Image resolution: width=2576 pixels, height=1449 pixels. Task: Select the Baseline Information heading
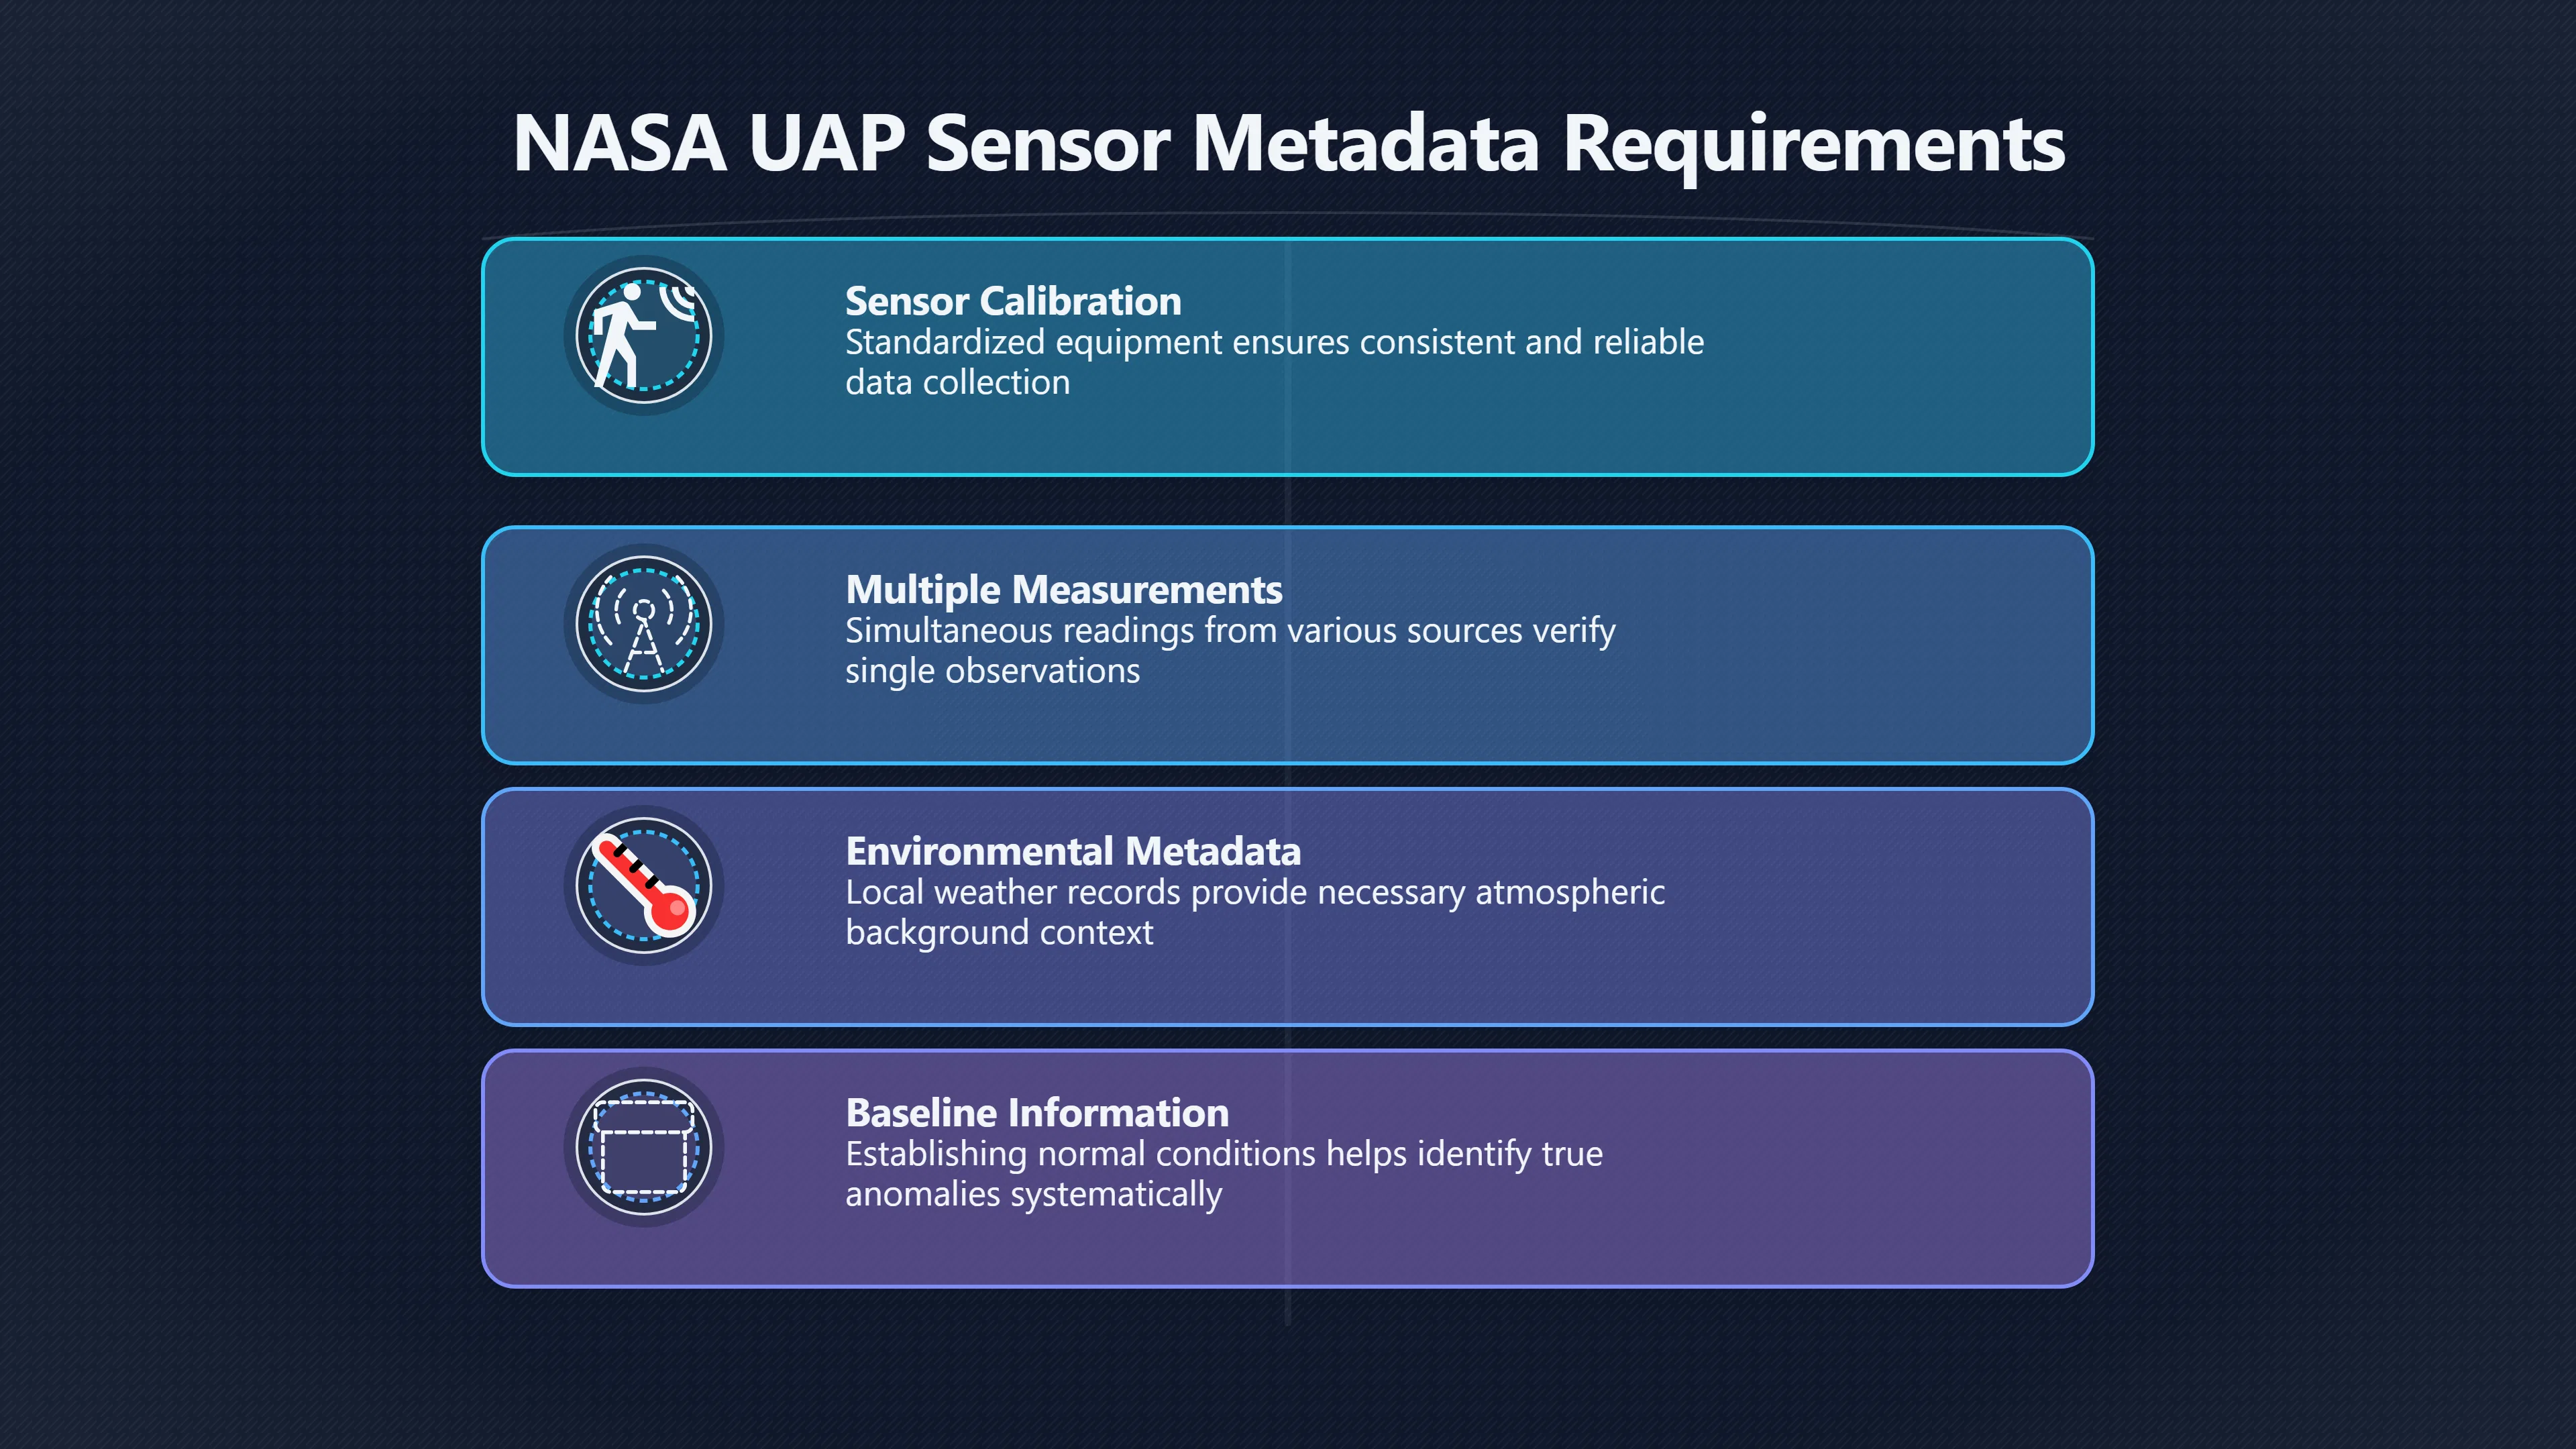[1037, 1113]
